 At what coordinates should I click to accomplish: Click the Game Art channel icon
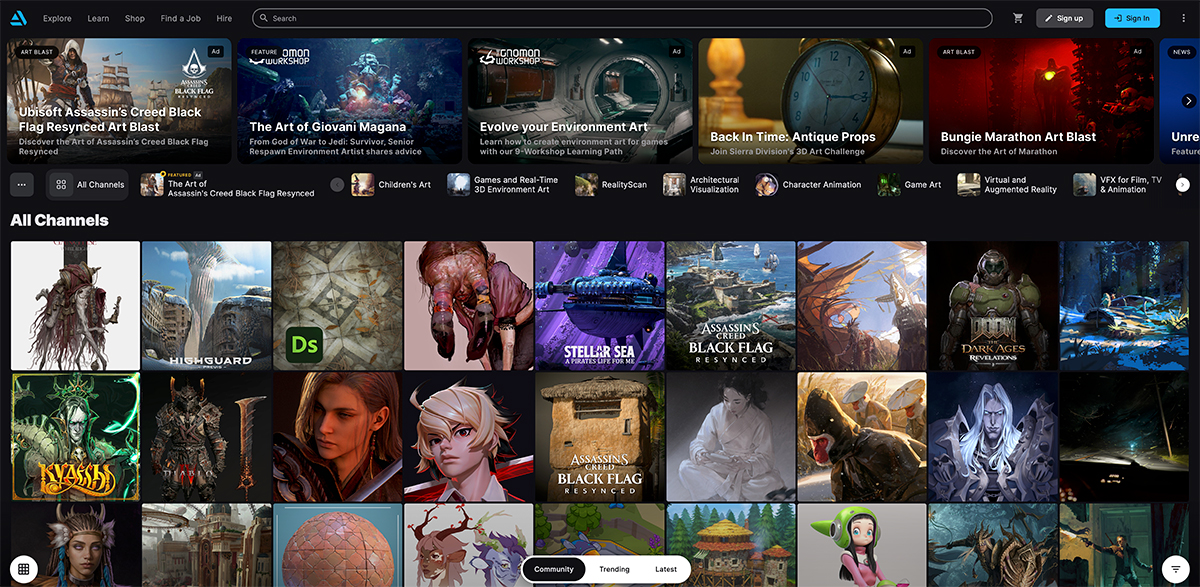click(889, 185)
